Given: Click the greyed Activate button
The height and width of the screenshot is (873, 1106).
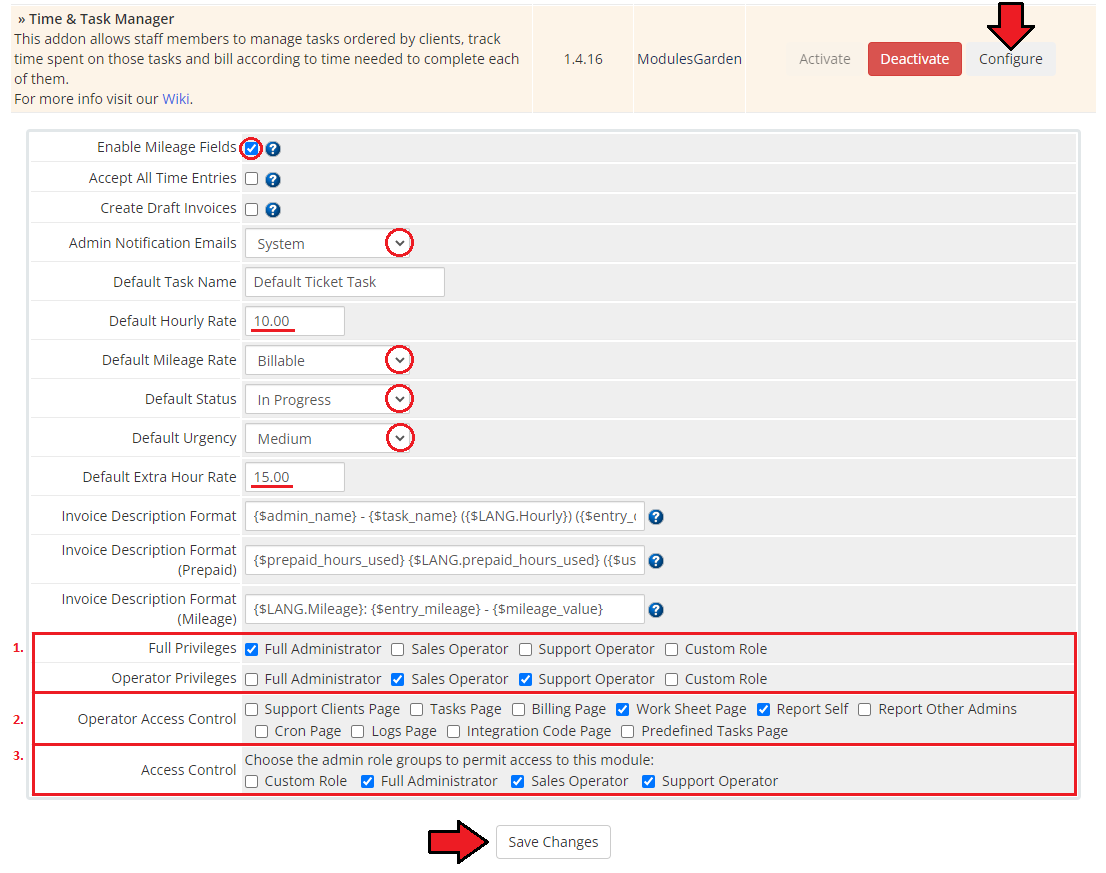Looking at the screenshot, I should pos(825,59).
